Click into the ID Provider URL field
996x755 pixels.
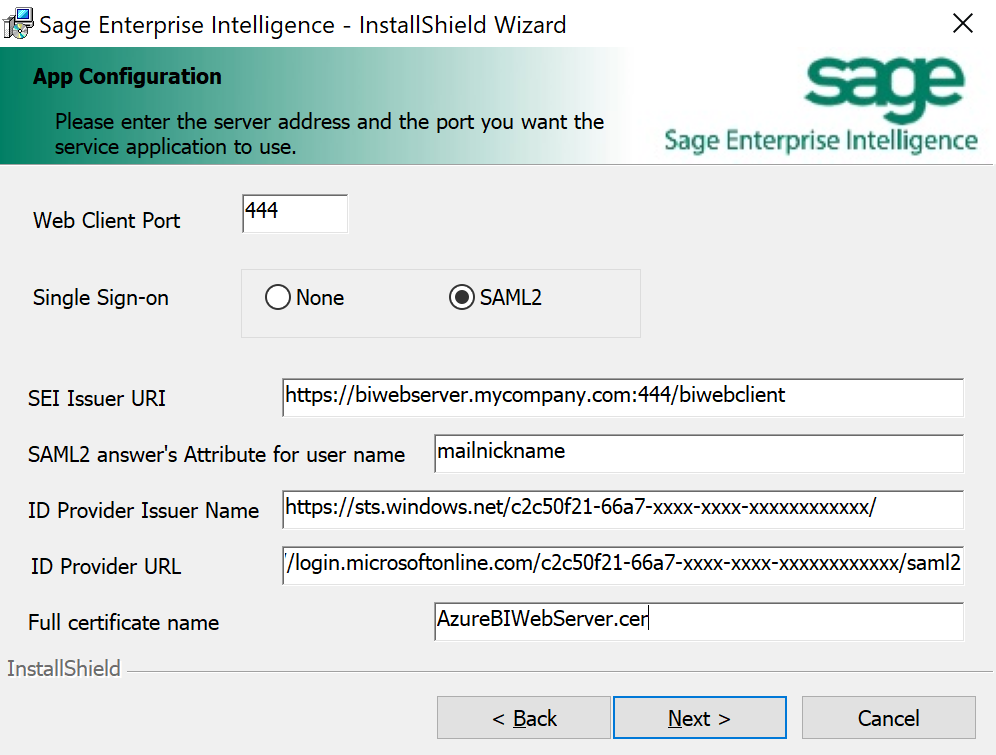pyautogui.click(x=622, y=565)
